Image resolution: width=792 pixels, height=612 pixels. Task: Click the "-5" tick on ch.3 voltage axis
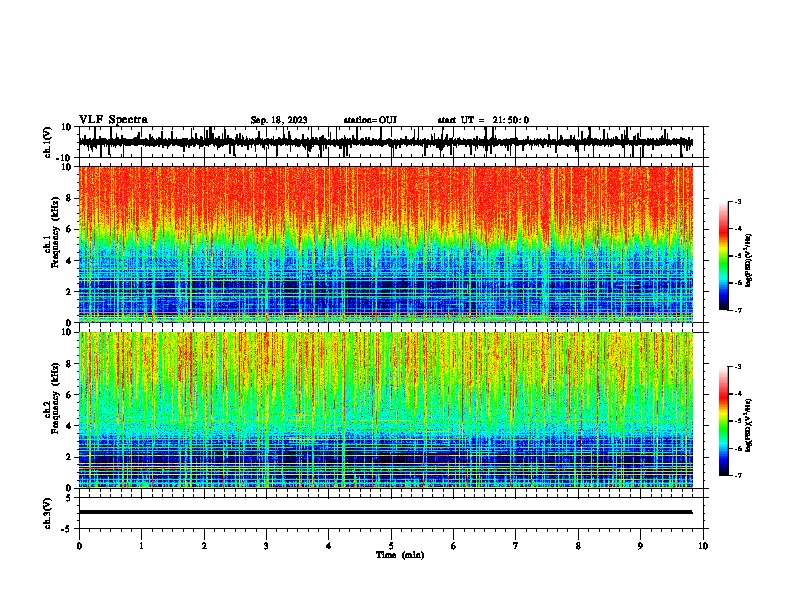pos(67,529)
